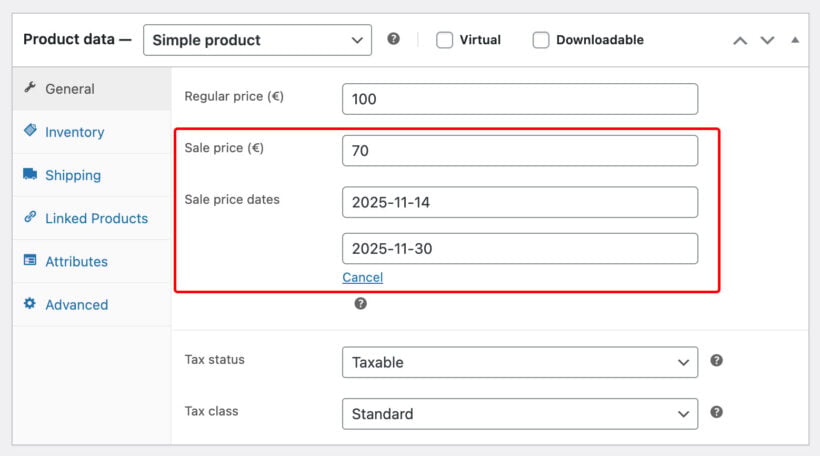Click help icon below the Cancel link
Viewport: 820px width, 456px height.
point(360,303)
